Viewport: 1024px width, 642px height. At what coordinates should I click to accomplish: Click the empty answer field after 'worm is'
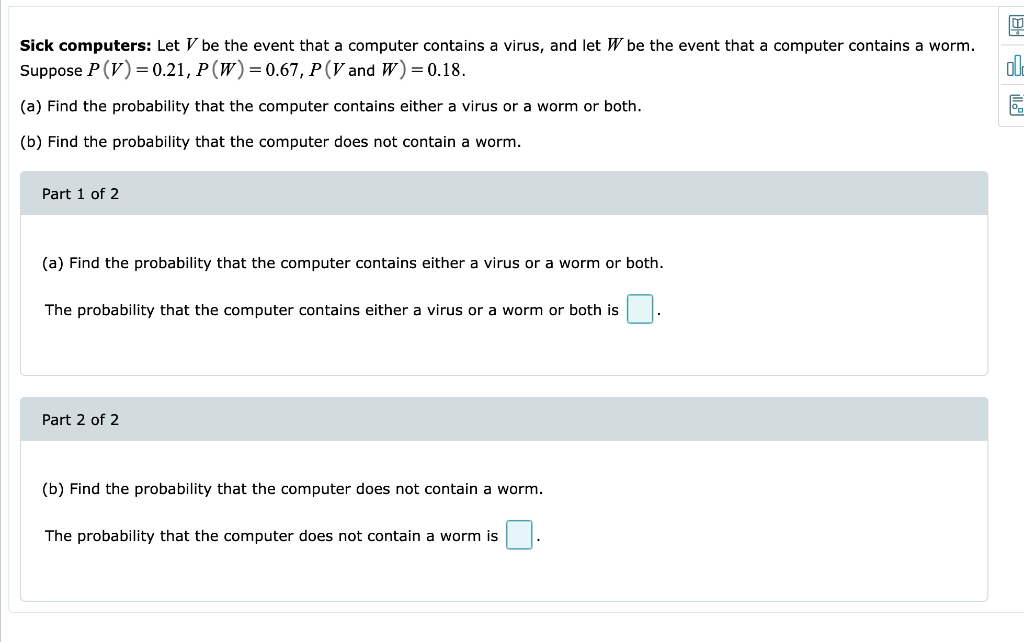click(519, 535)
